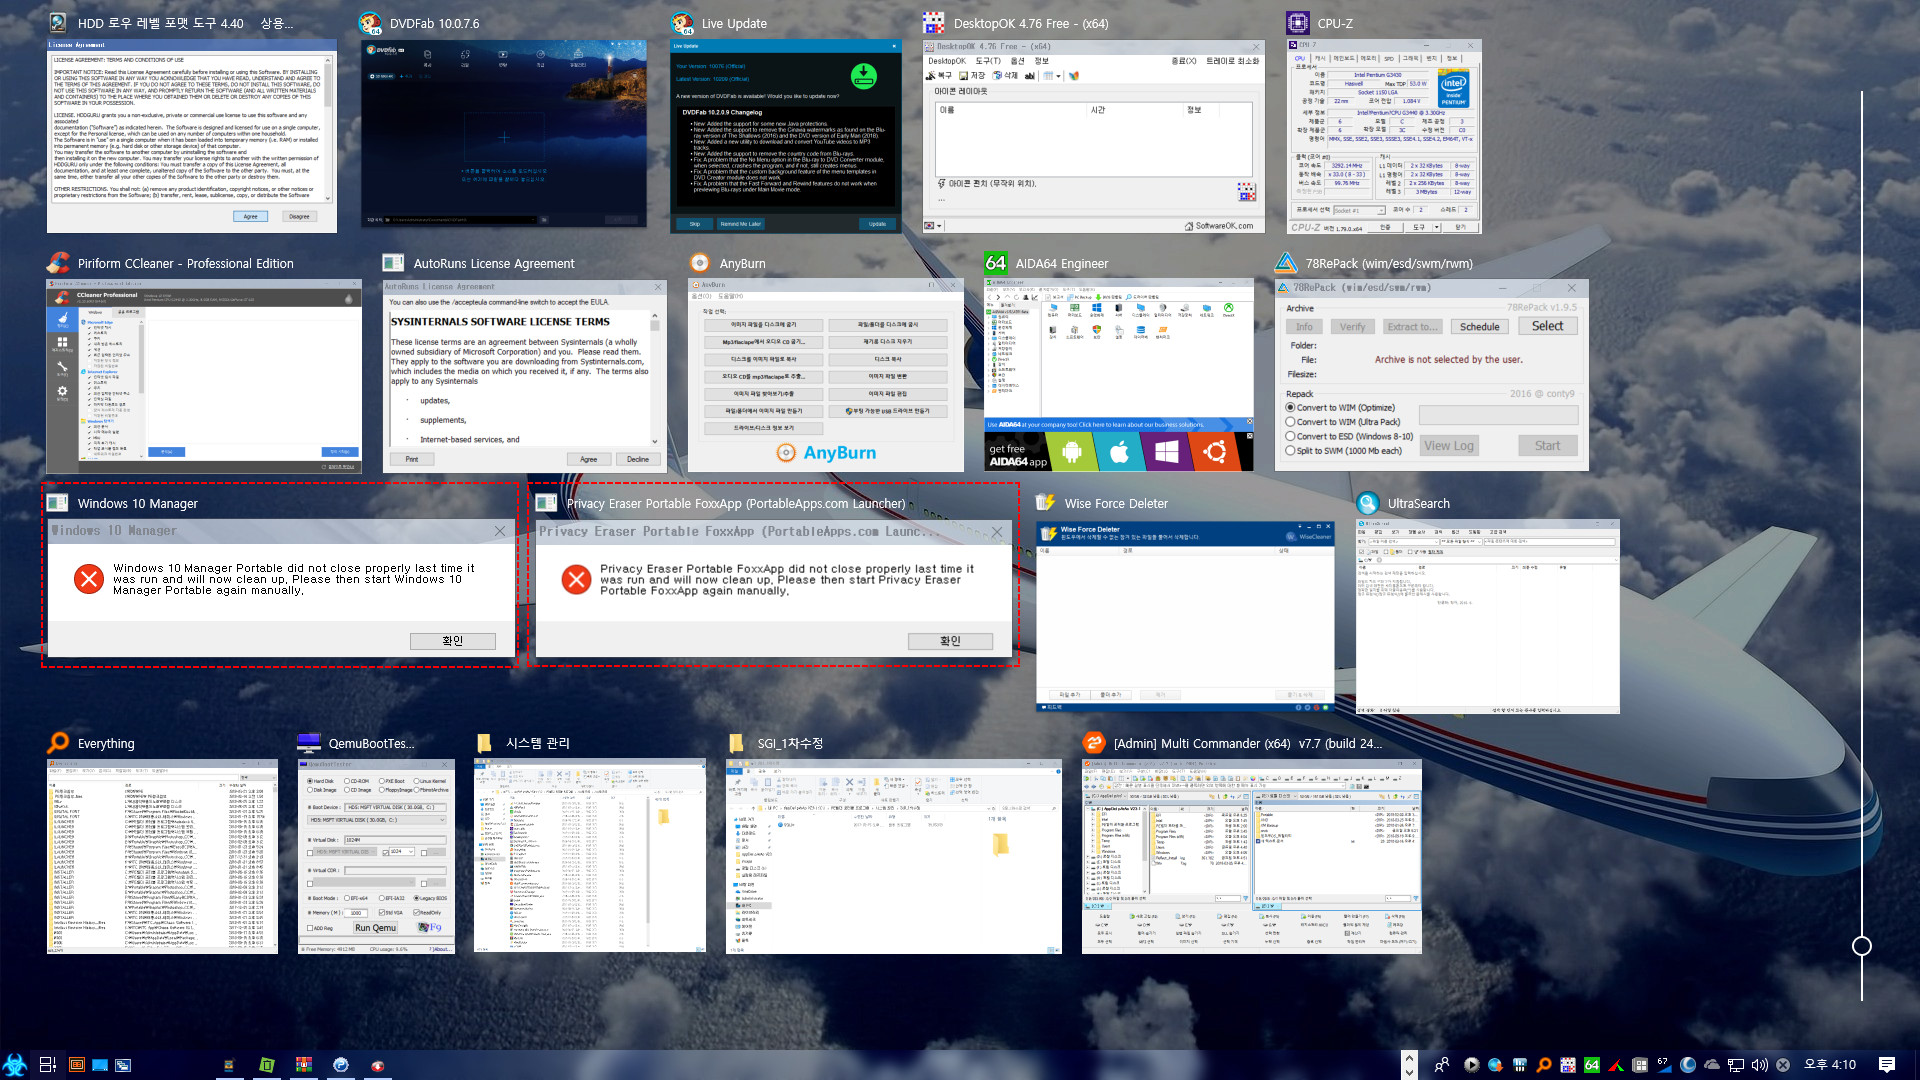The image size is (1920, 1080).
Task: Click Update button in DVDFab Live Update
Action: tap(877, 224)
